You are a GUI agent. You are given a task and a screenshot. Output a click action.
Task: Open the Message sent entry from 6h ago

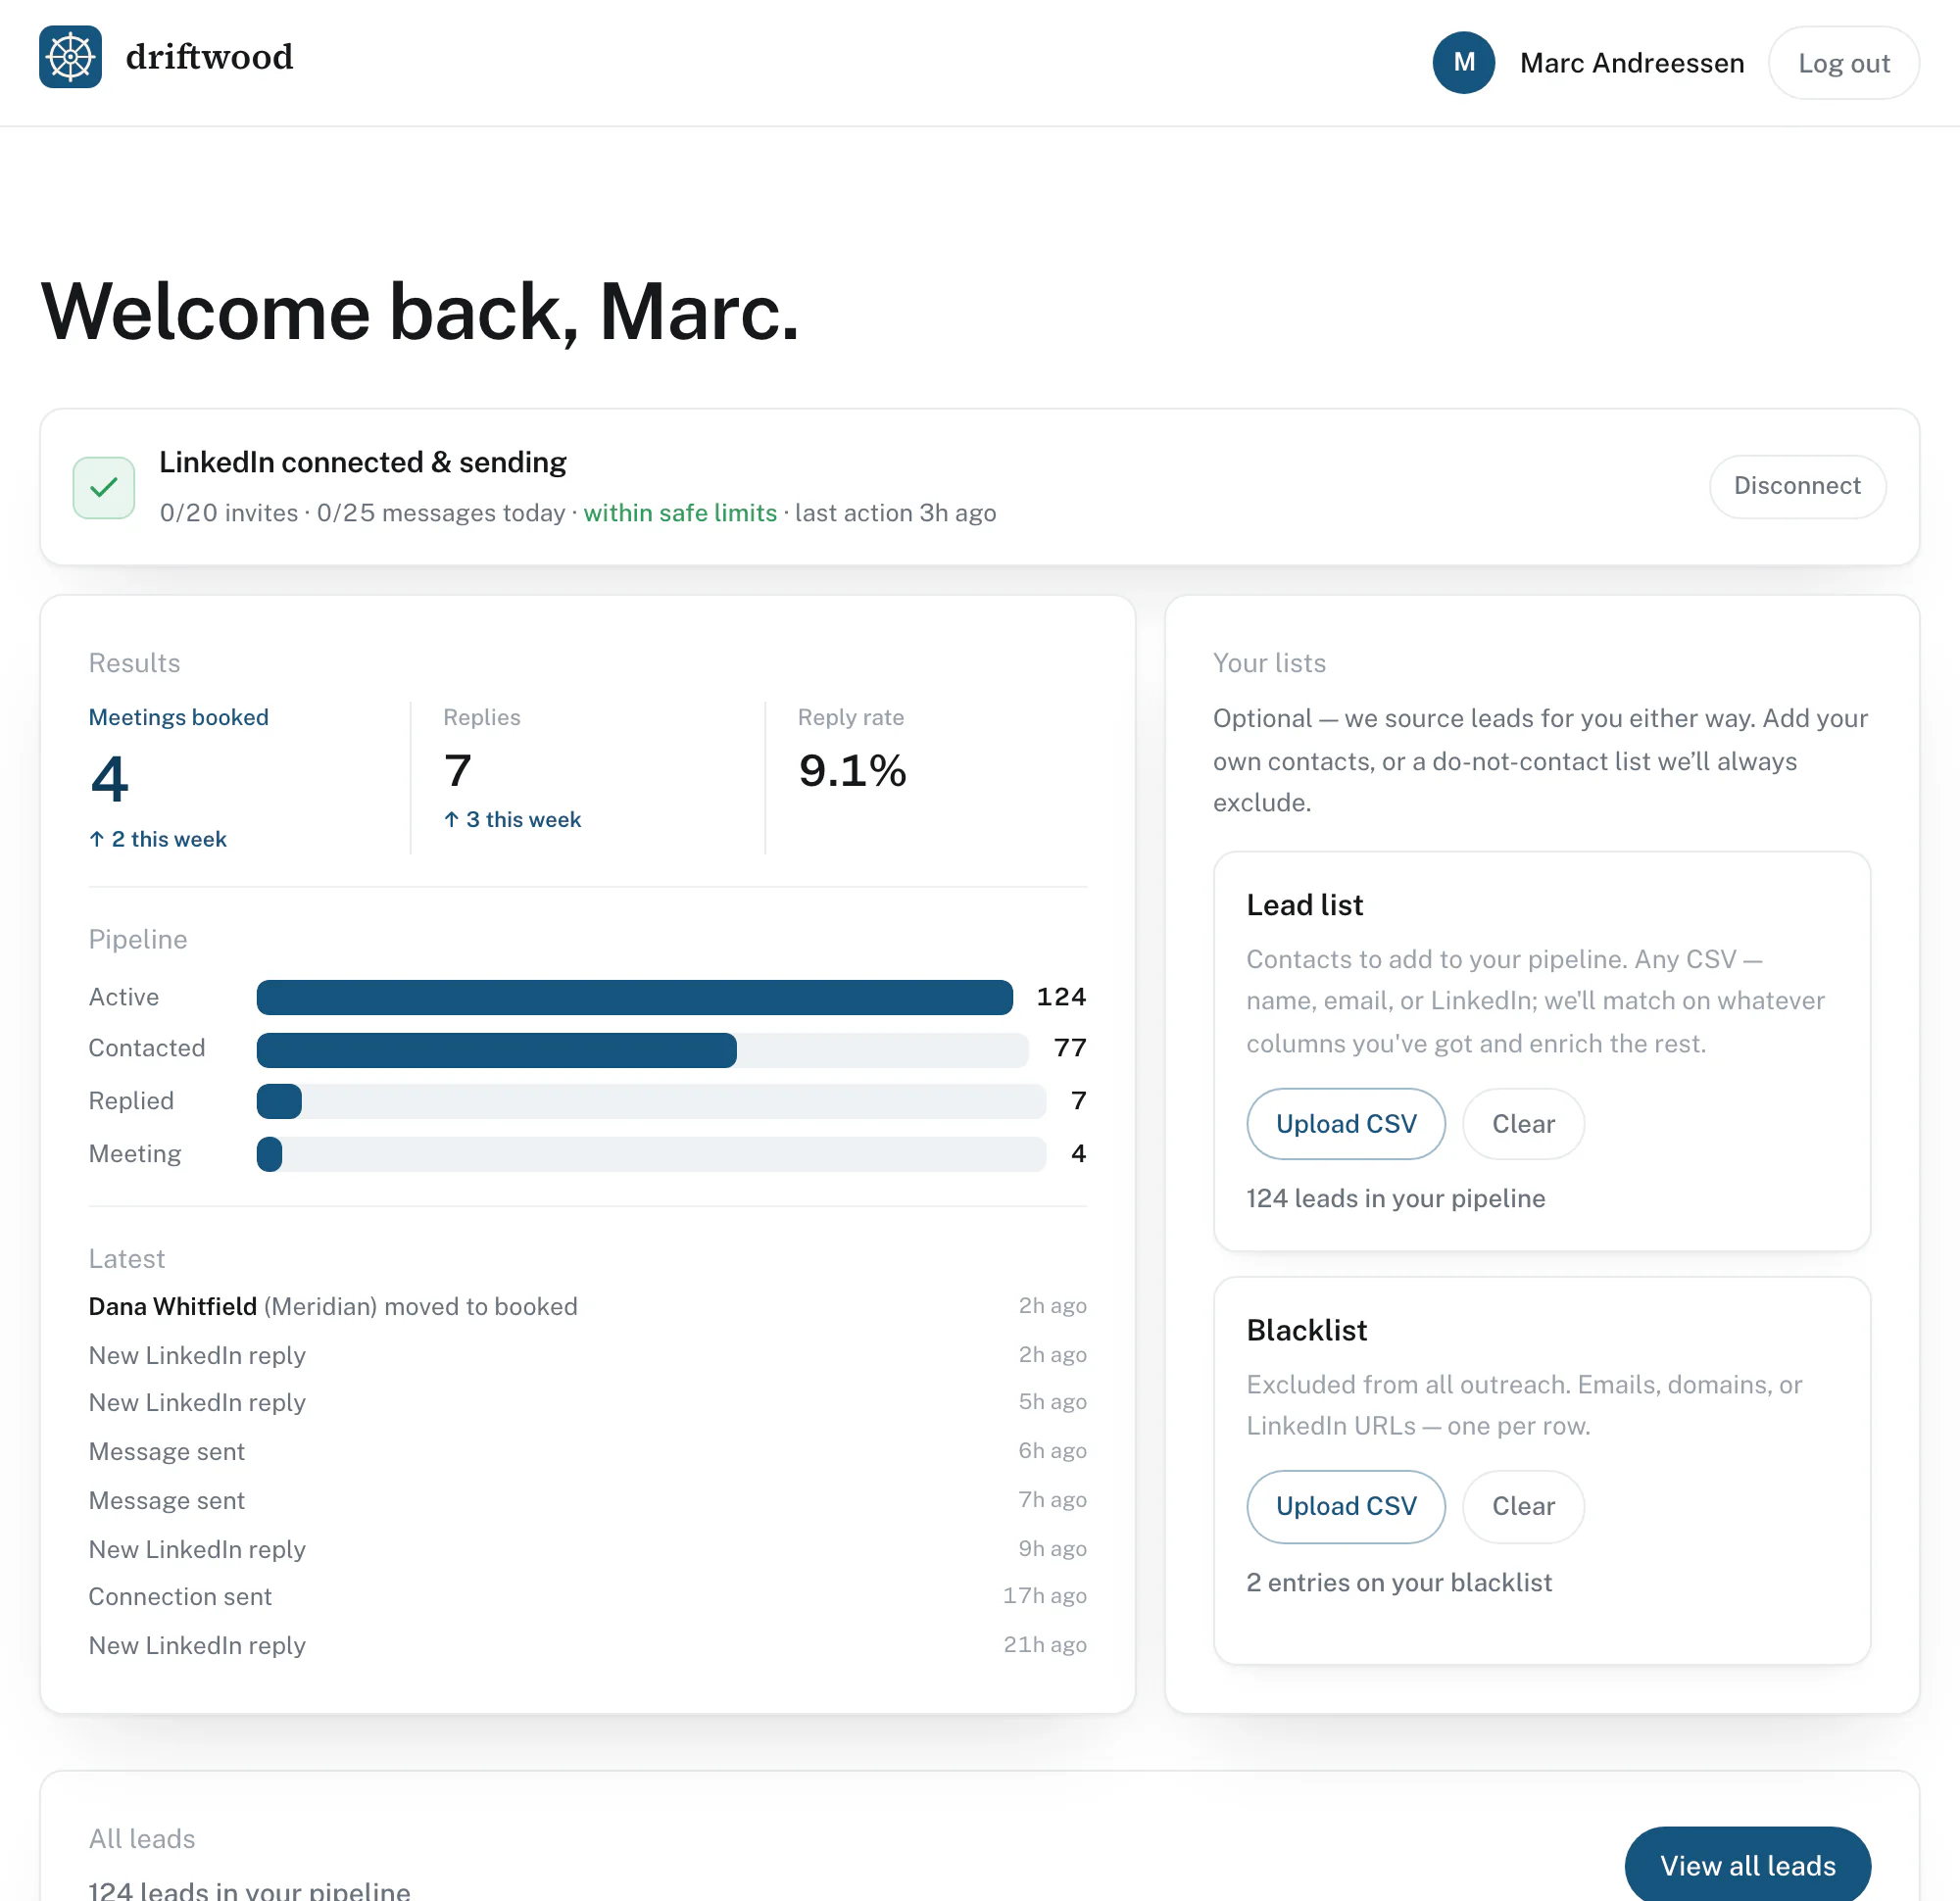click(x=587, y=1451)
